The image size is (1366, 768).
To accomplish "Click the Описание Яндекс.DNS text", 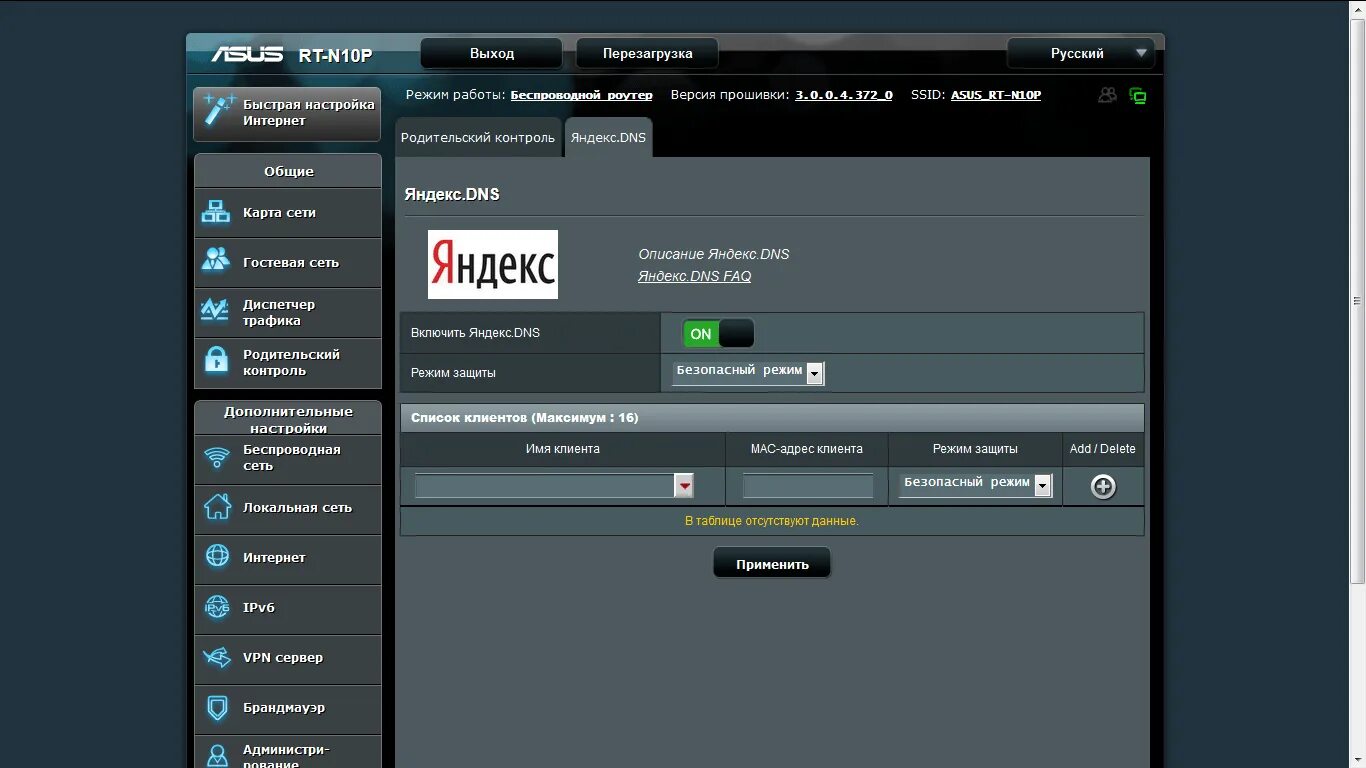I will [x=714, y=254].
